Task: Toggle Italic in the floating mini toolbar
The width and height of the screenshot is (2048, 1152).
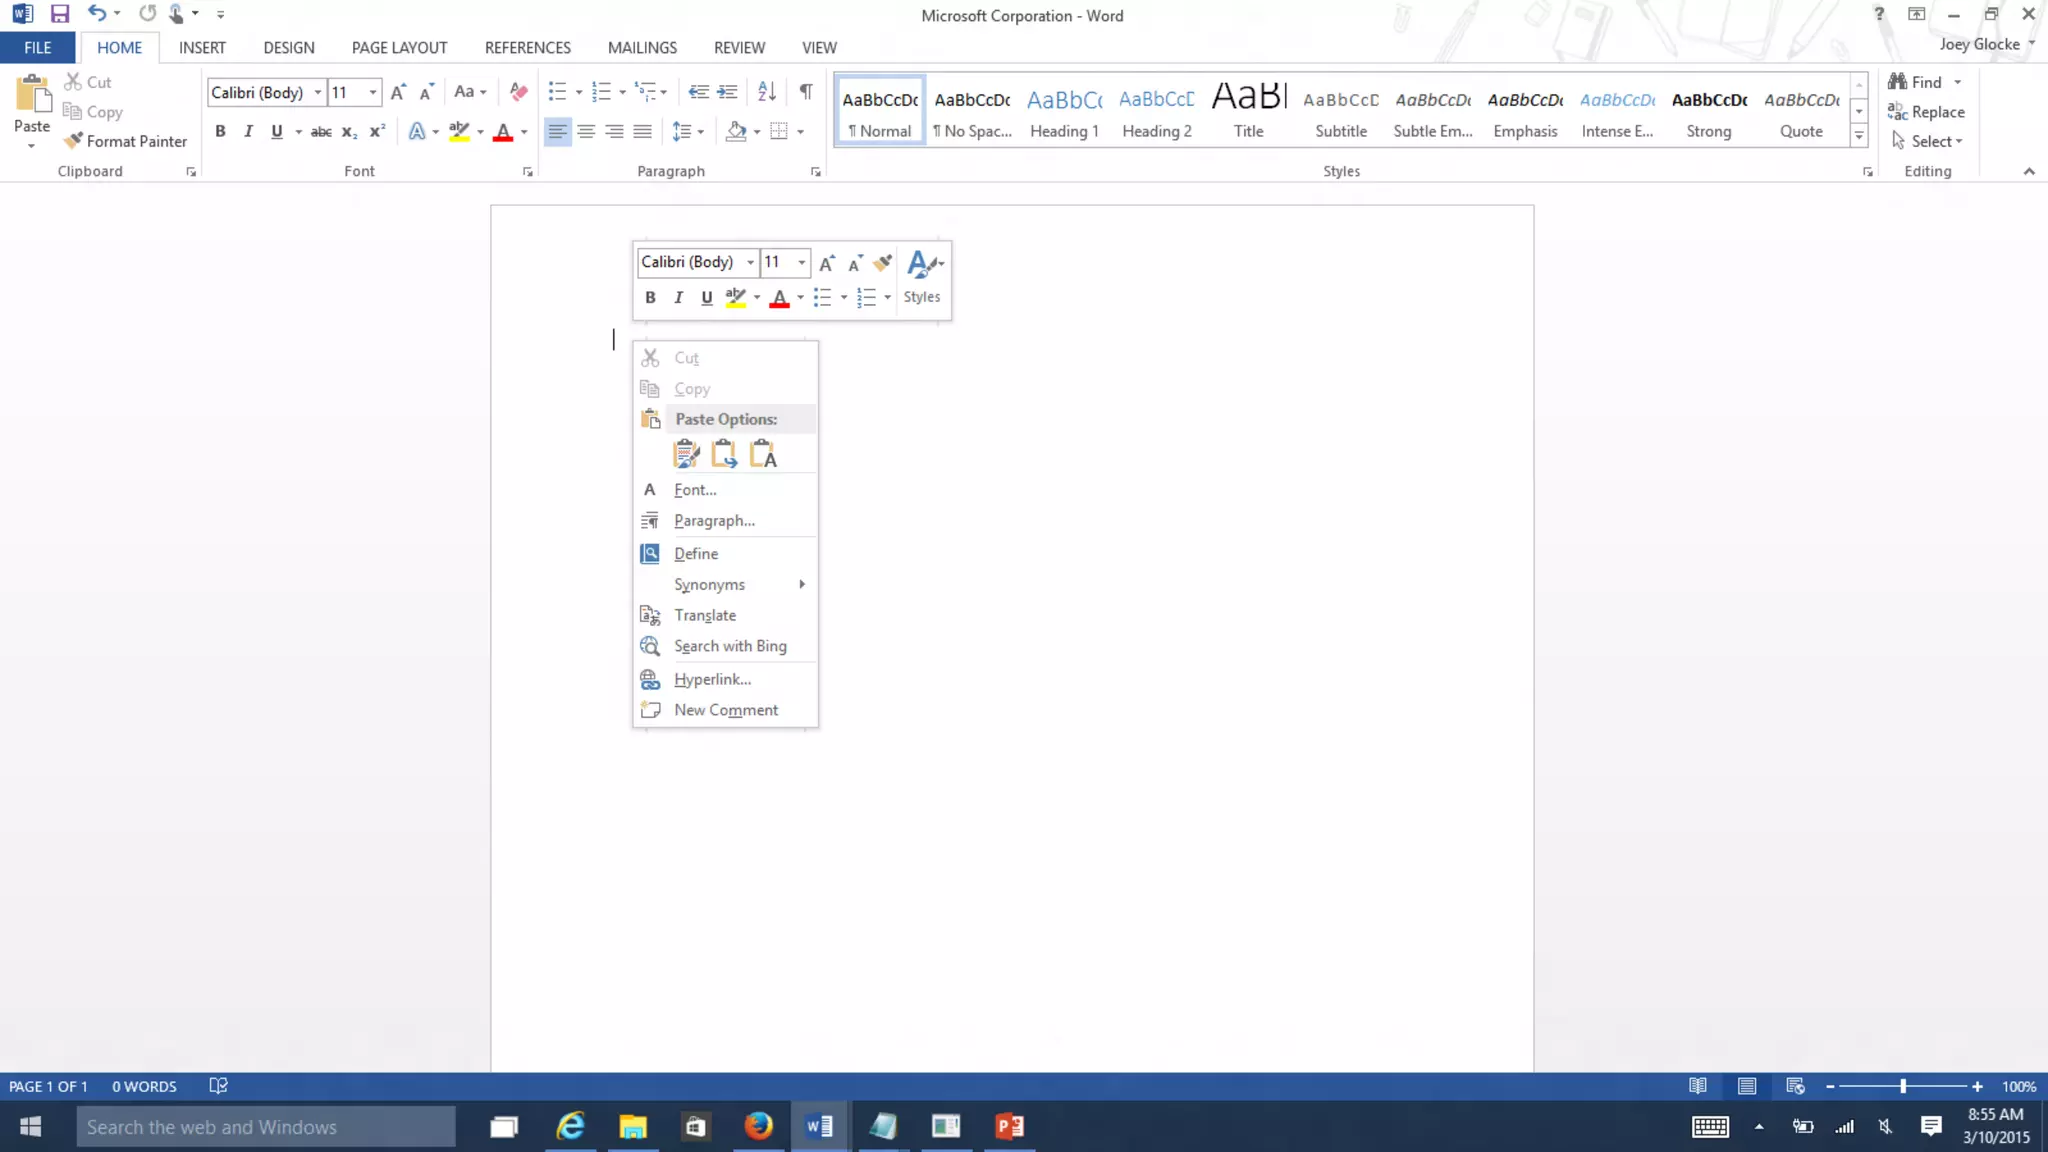Action: click(678, 297)
